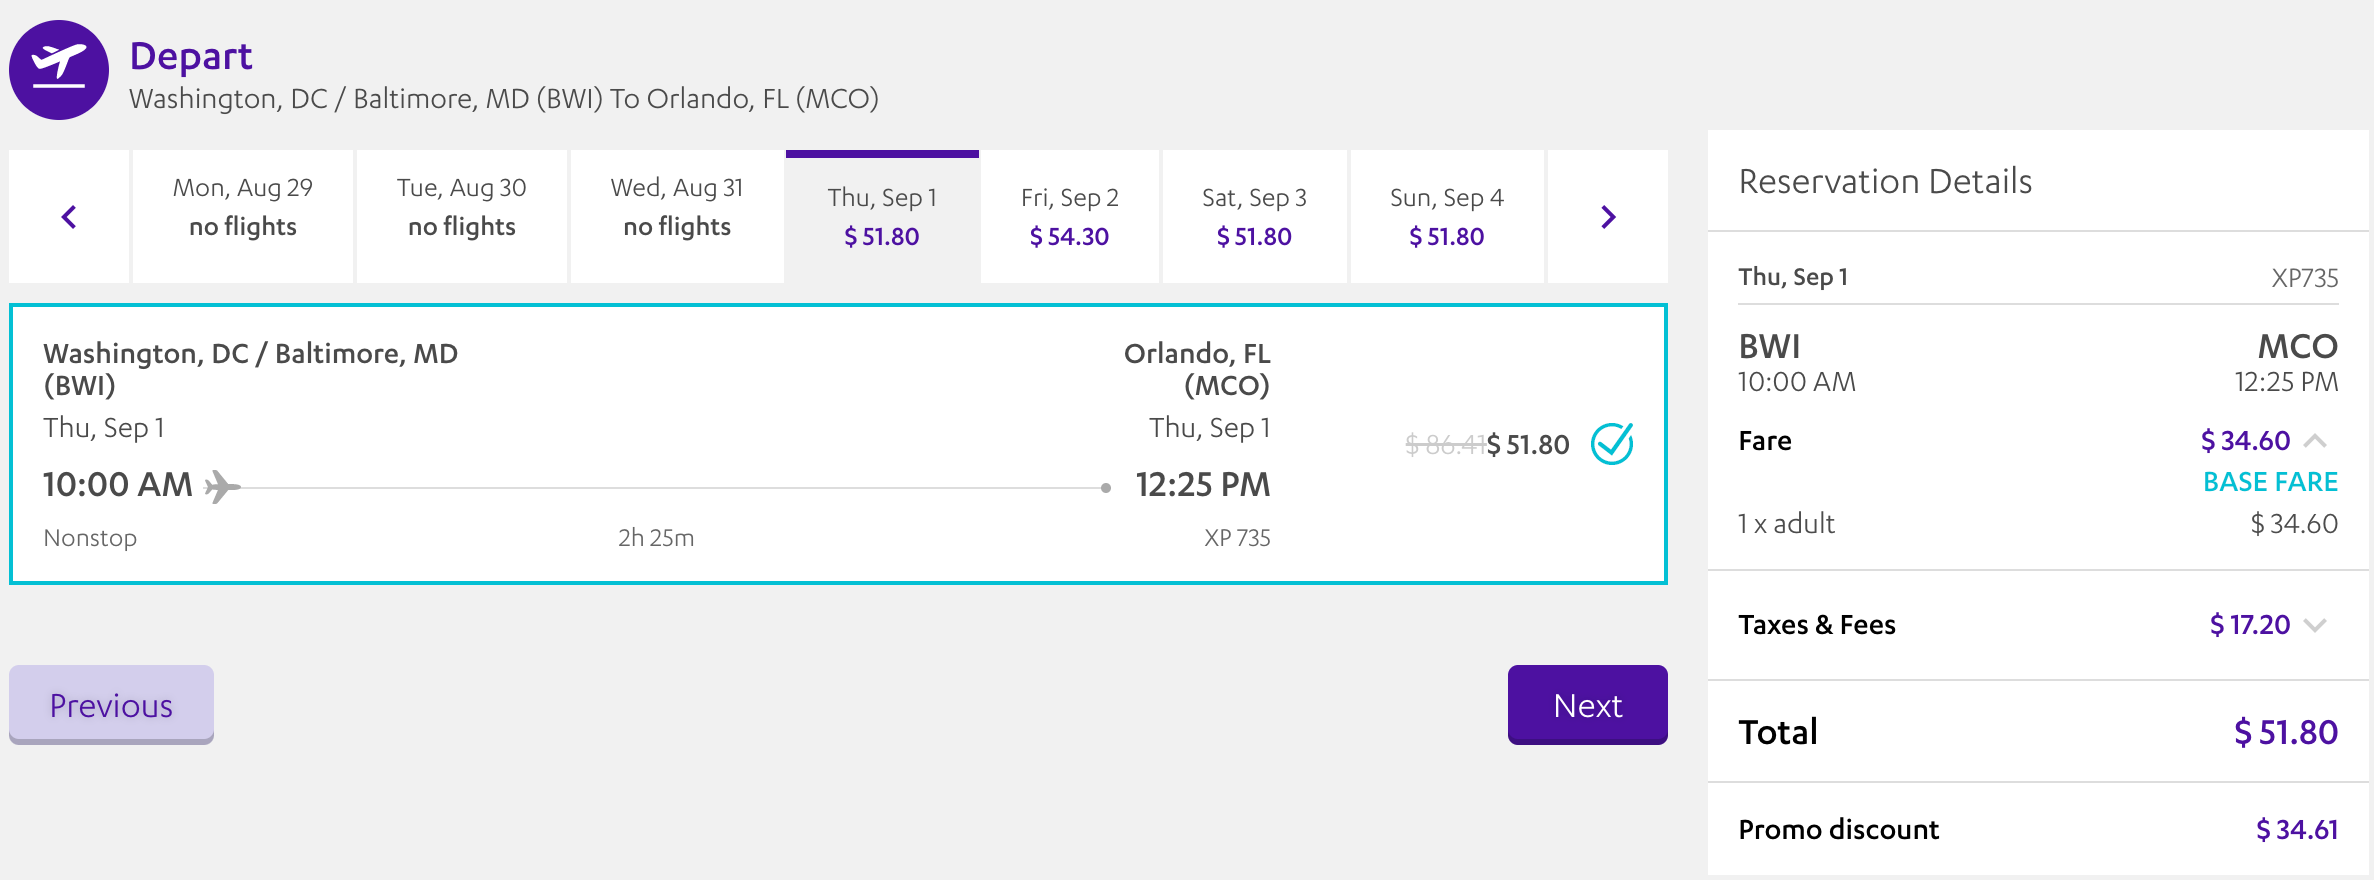Collapse the Fare breakdown chevron
This screenshot has width=2374, height=880.
click(x=2316, y=441)
